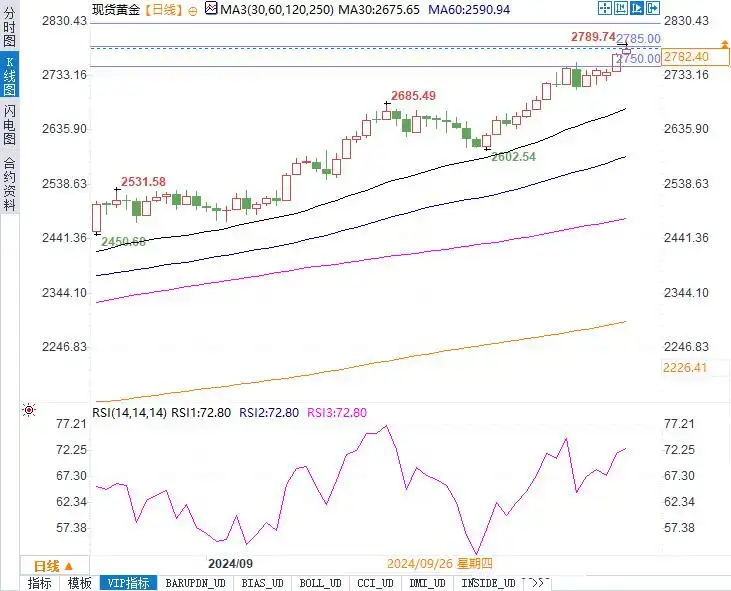The image size is (731, 591).
Task: Click the second chart layout icon at top right
Action: [621, 8]
